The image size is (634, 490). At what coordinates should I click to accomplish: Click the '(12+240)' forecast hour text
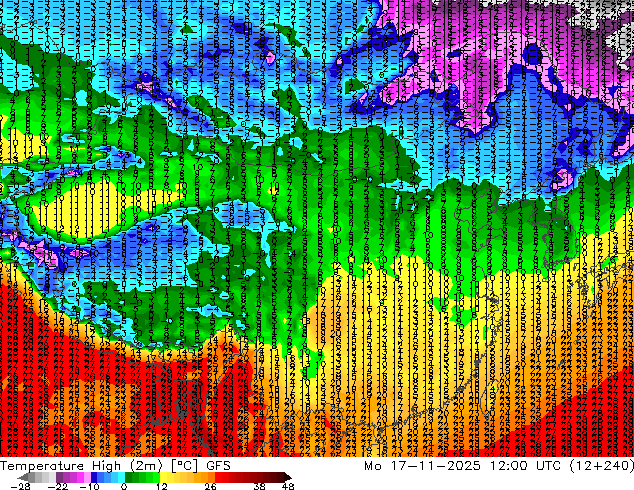(x=601, y=466)
